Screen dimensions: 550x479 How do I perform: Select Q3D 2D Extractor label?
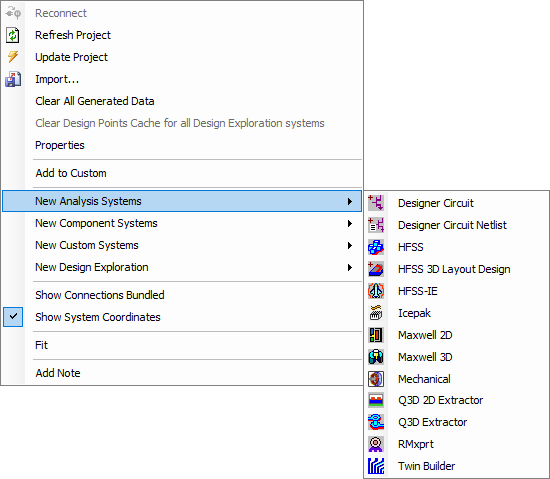tap(441, 400)
